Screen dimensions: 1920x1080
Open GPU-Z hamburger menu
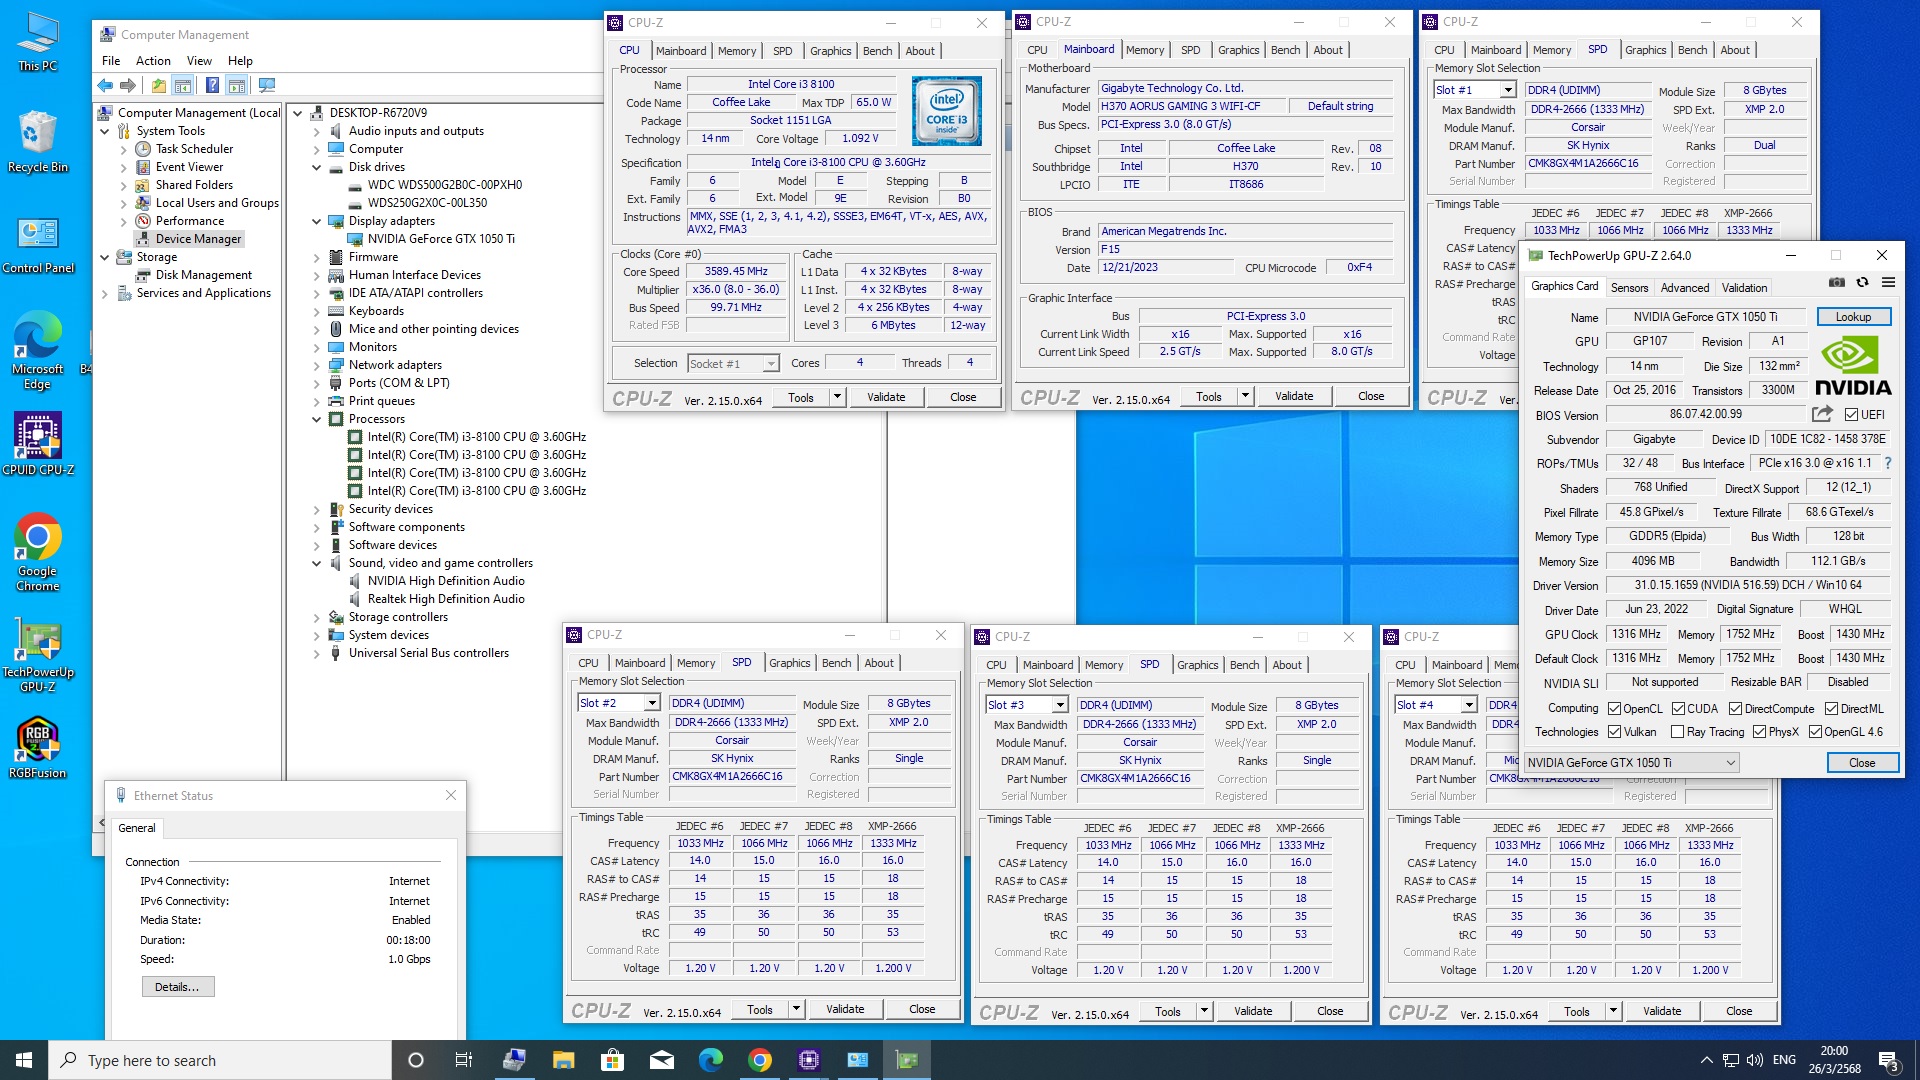(1888, 283)
